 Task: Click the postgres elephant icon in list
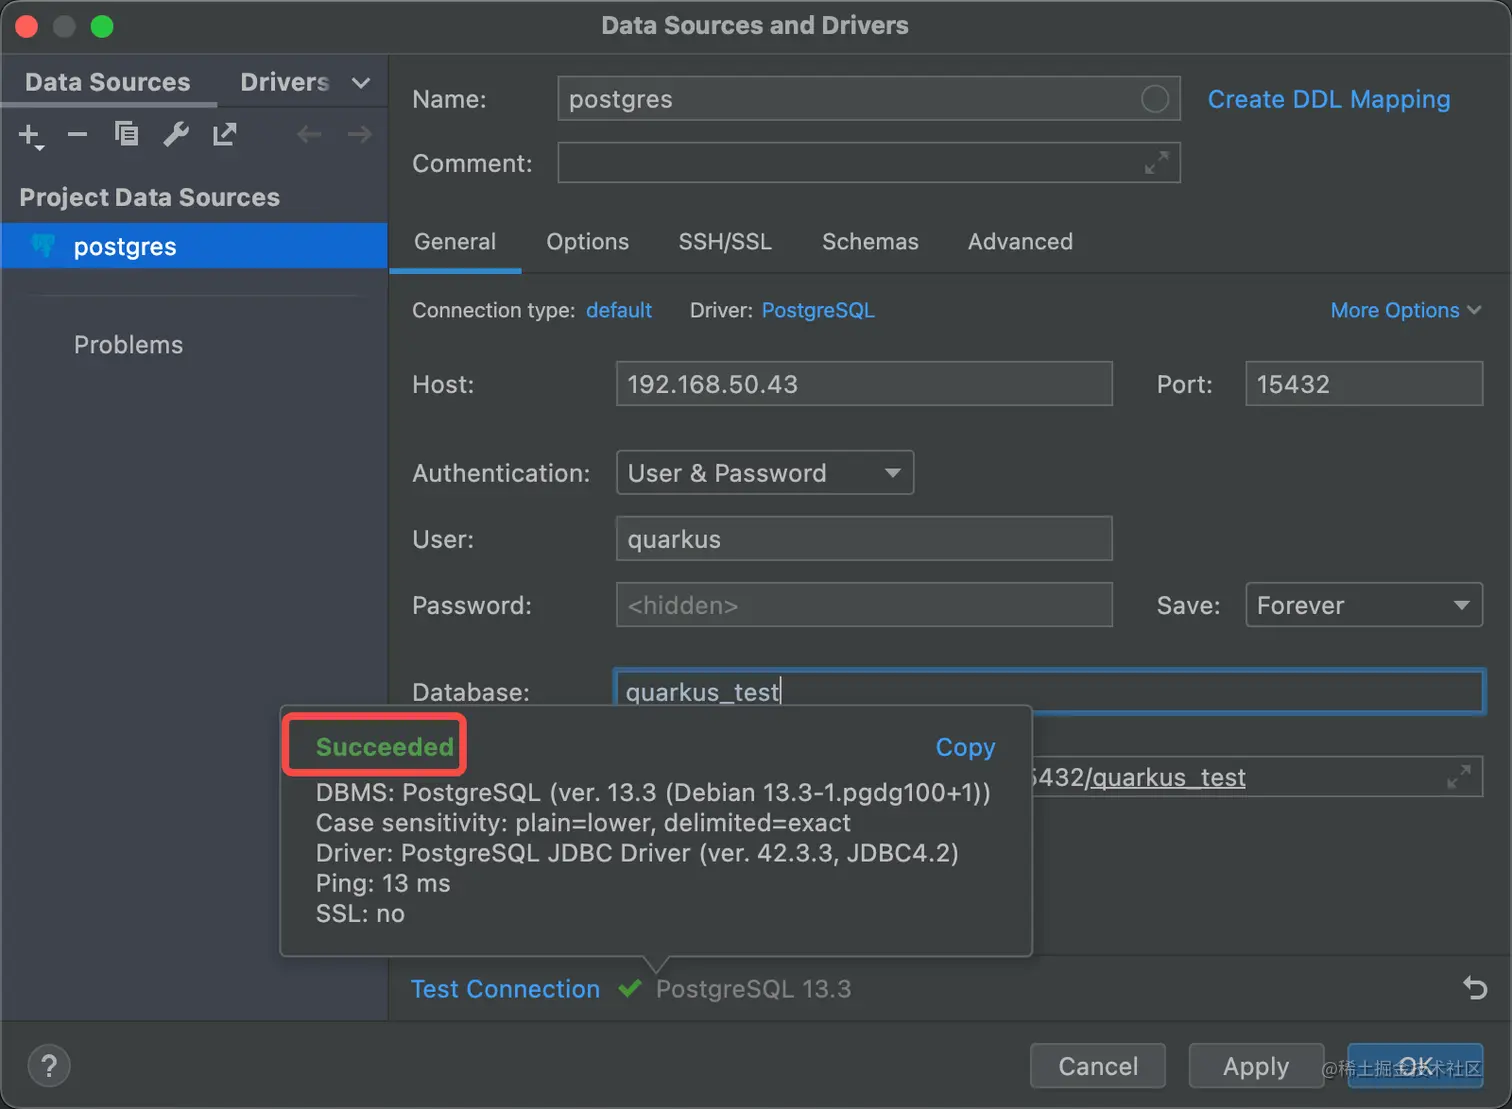(43, 246)
